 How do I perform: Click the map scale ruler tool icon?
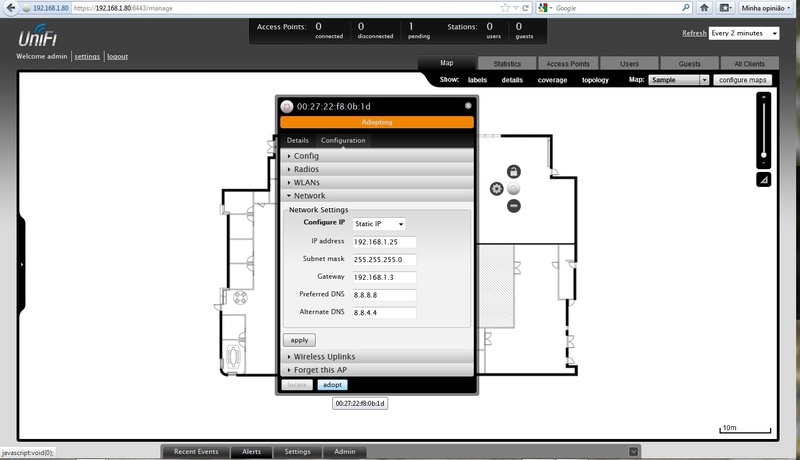click(x=763, y=180)
